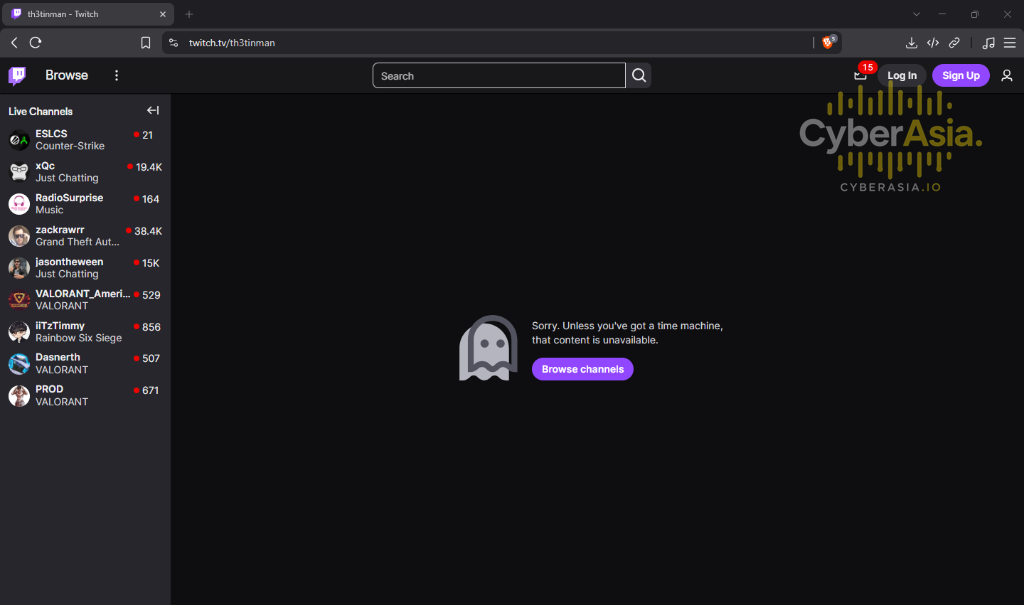This screenshot has height=605, width=1024.
Task: Click the search magnifier button
Action: coord(639,76)
